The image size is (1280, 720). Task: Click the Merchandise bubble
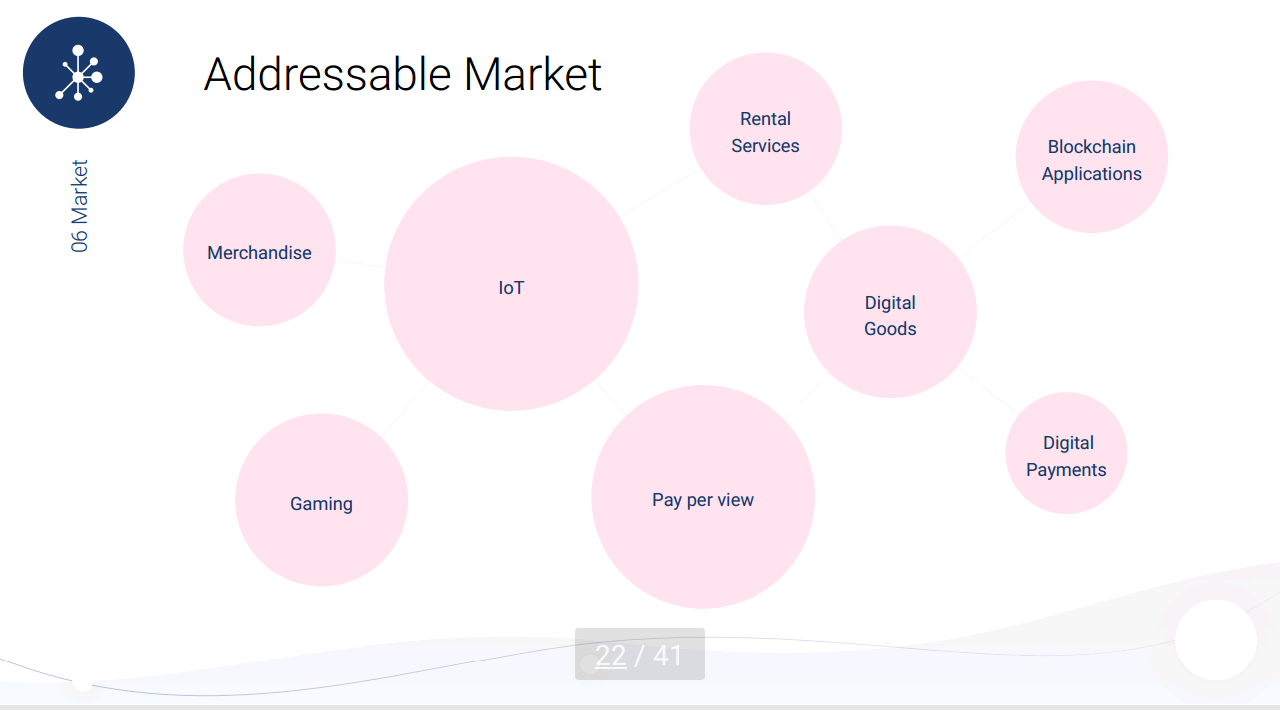260,250
